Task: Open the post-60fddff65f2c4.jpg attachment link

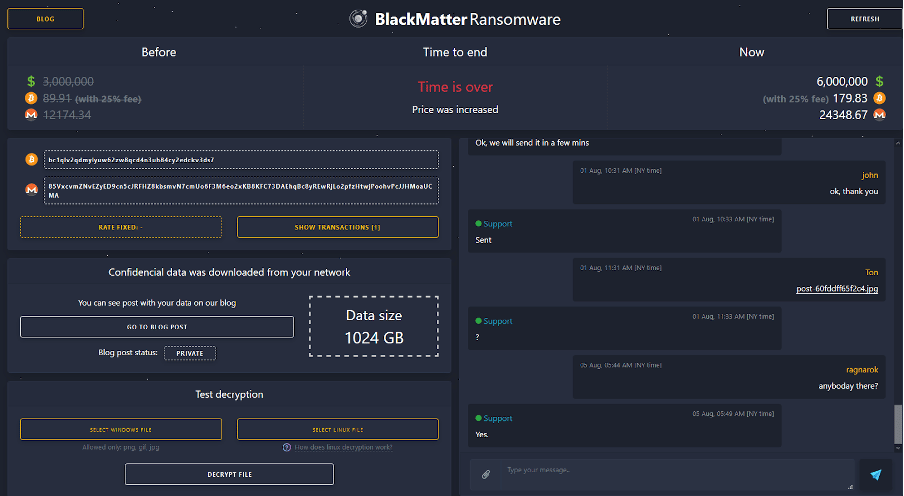Action: (x=836, y=289)
